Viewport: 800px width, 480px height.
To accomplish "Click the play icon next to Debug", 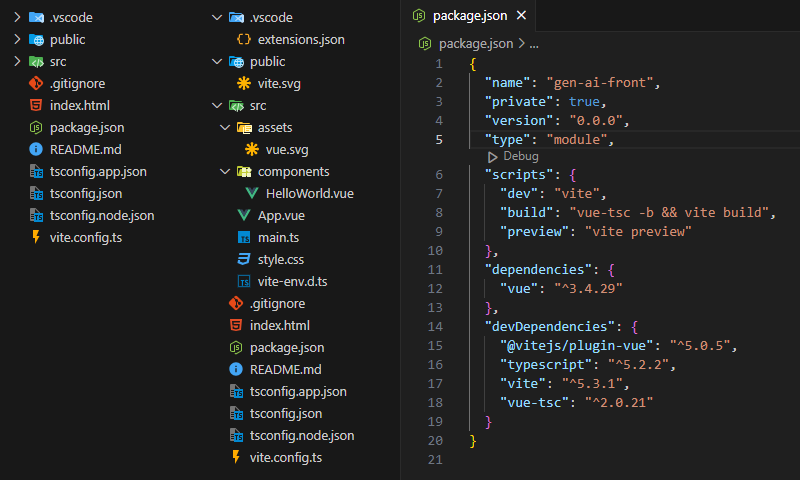I will pos(492,157).
